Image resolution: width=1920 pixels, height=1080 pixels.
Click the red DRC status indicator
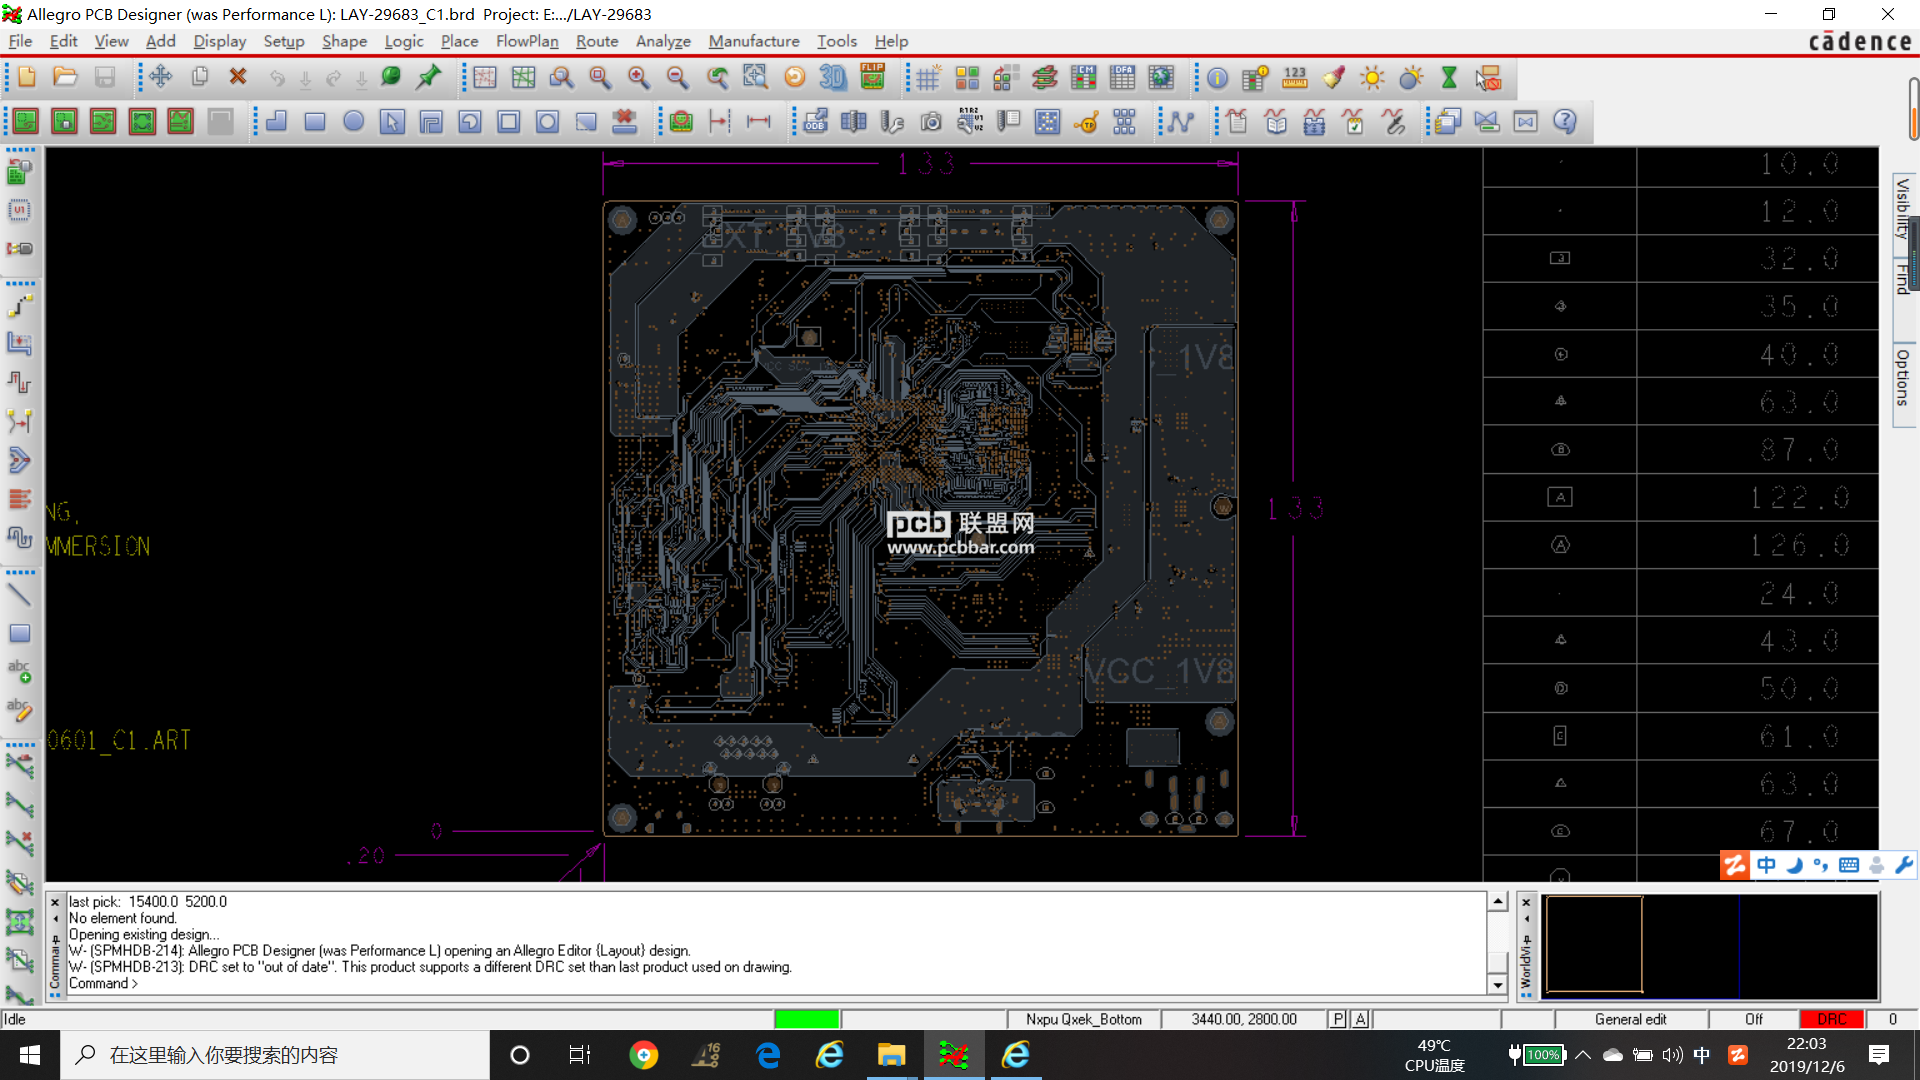(1832, 1019)
